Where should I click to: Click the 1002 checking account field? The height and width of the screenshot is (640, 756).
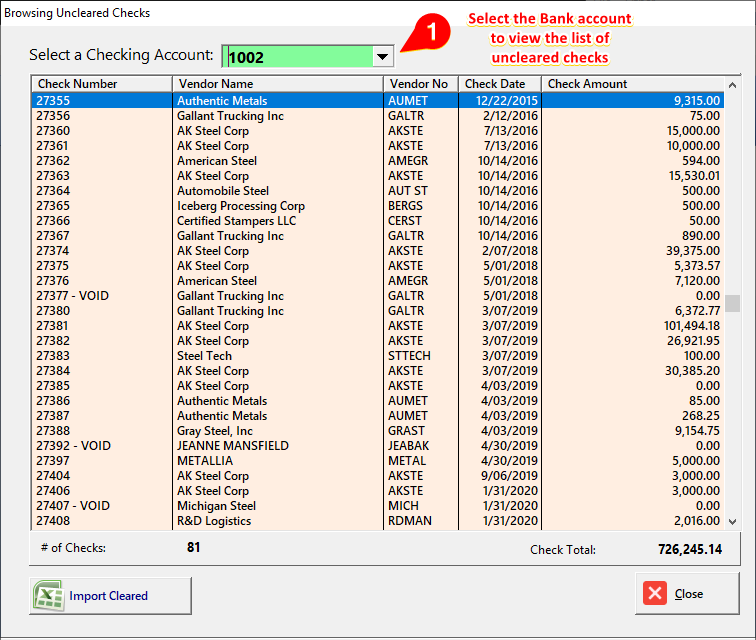pos(299,57)
